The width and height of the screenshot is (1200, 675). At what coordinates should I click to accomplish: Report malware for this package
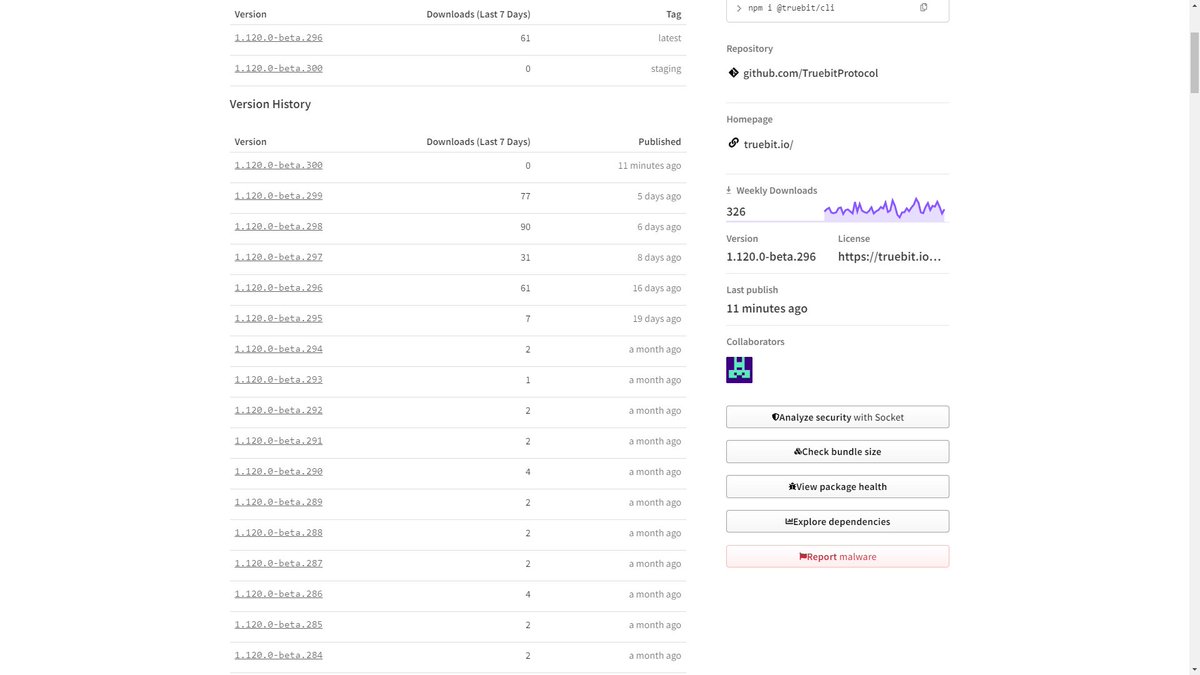(x=837, y=556)
